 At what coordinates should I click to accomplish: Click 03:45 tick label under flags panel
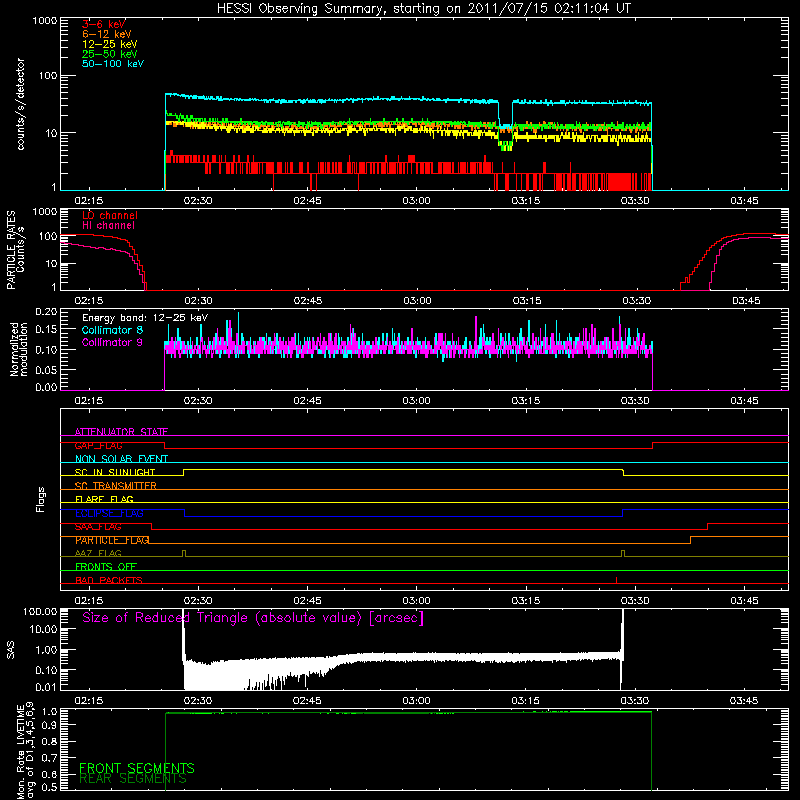[x=744, y=601]
